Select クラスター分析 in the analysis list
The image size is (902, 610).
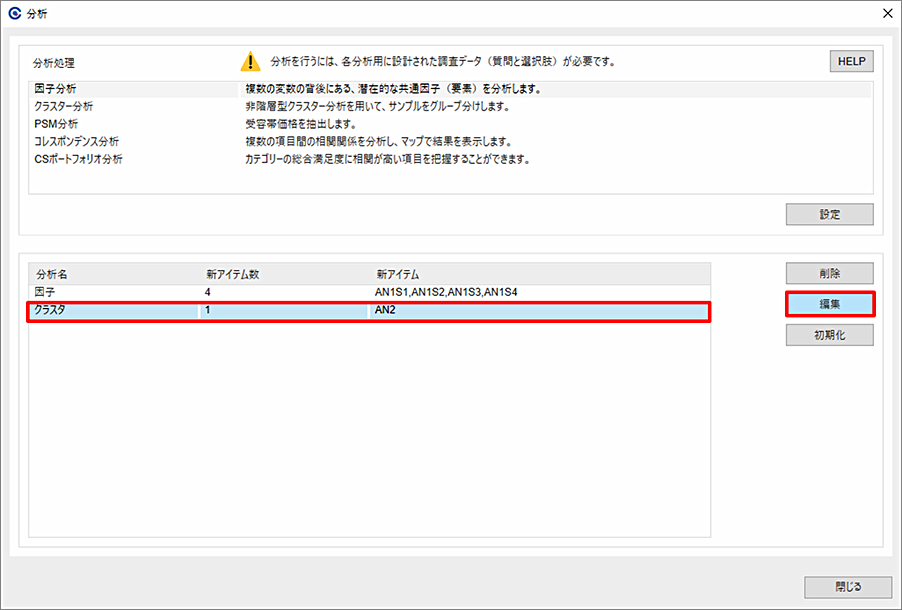[63, 106]
